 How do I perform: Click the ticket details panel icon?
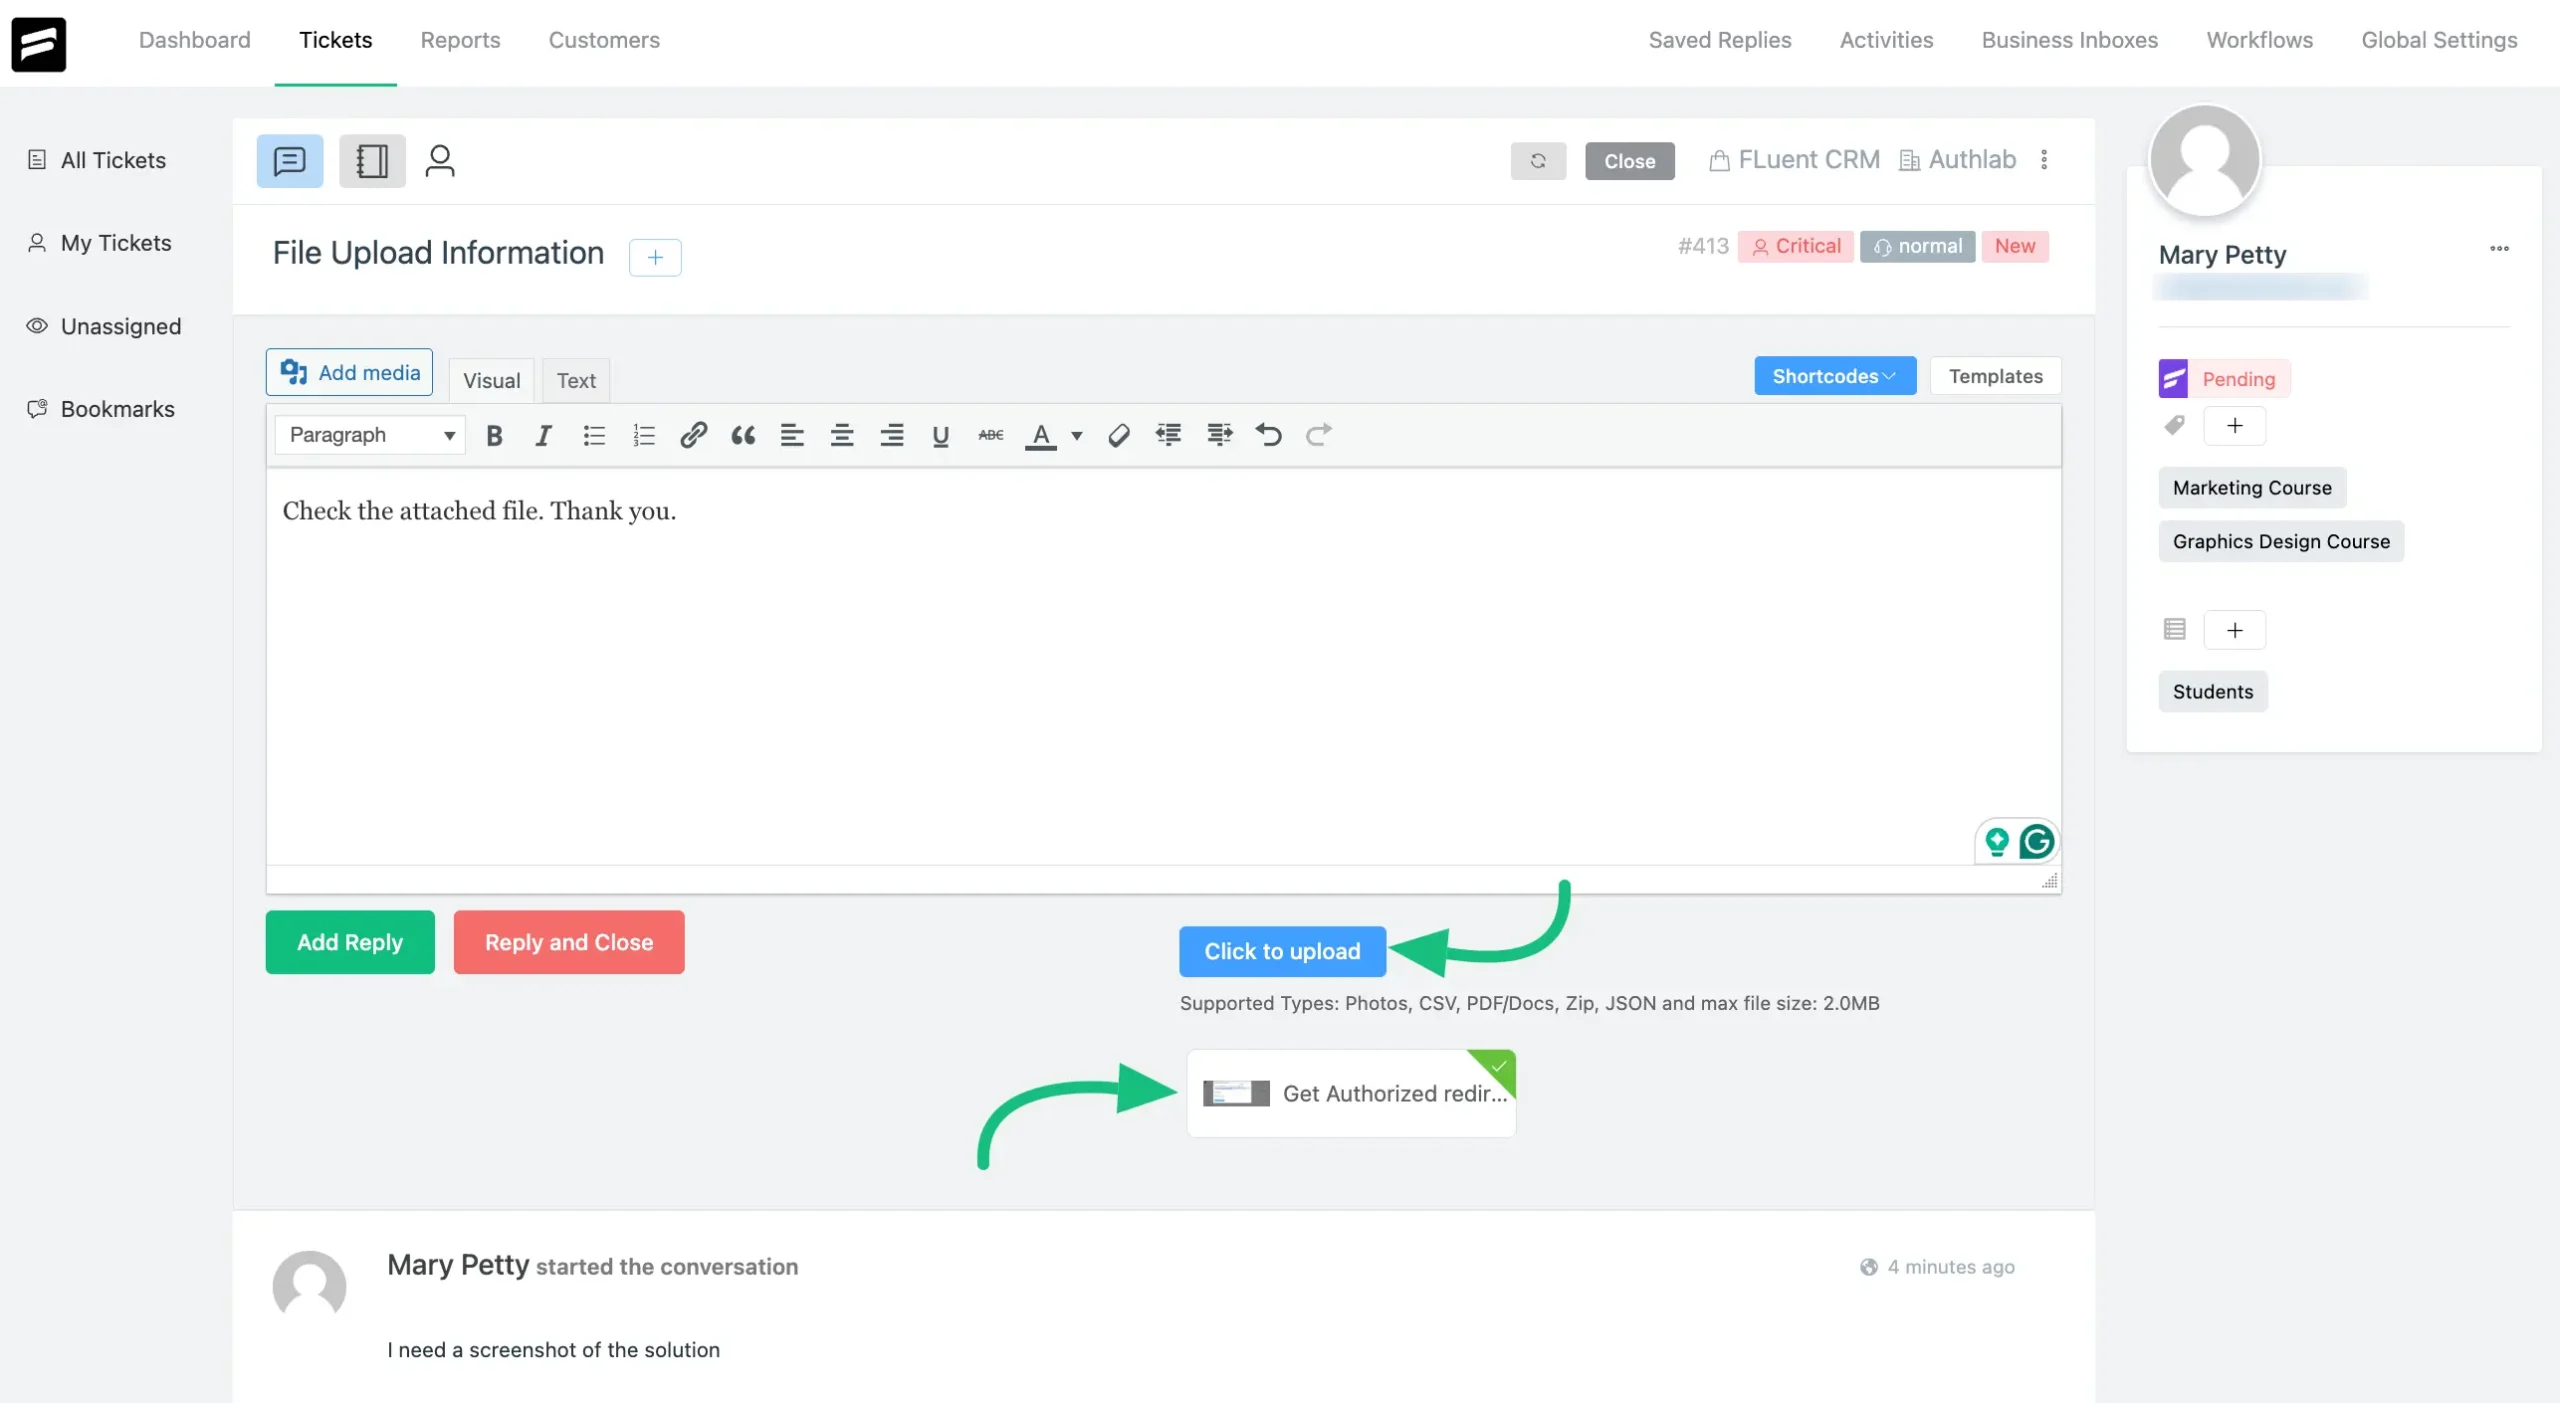click(x=371, y=161)
